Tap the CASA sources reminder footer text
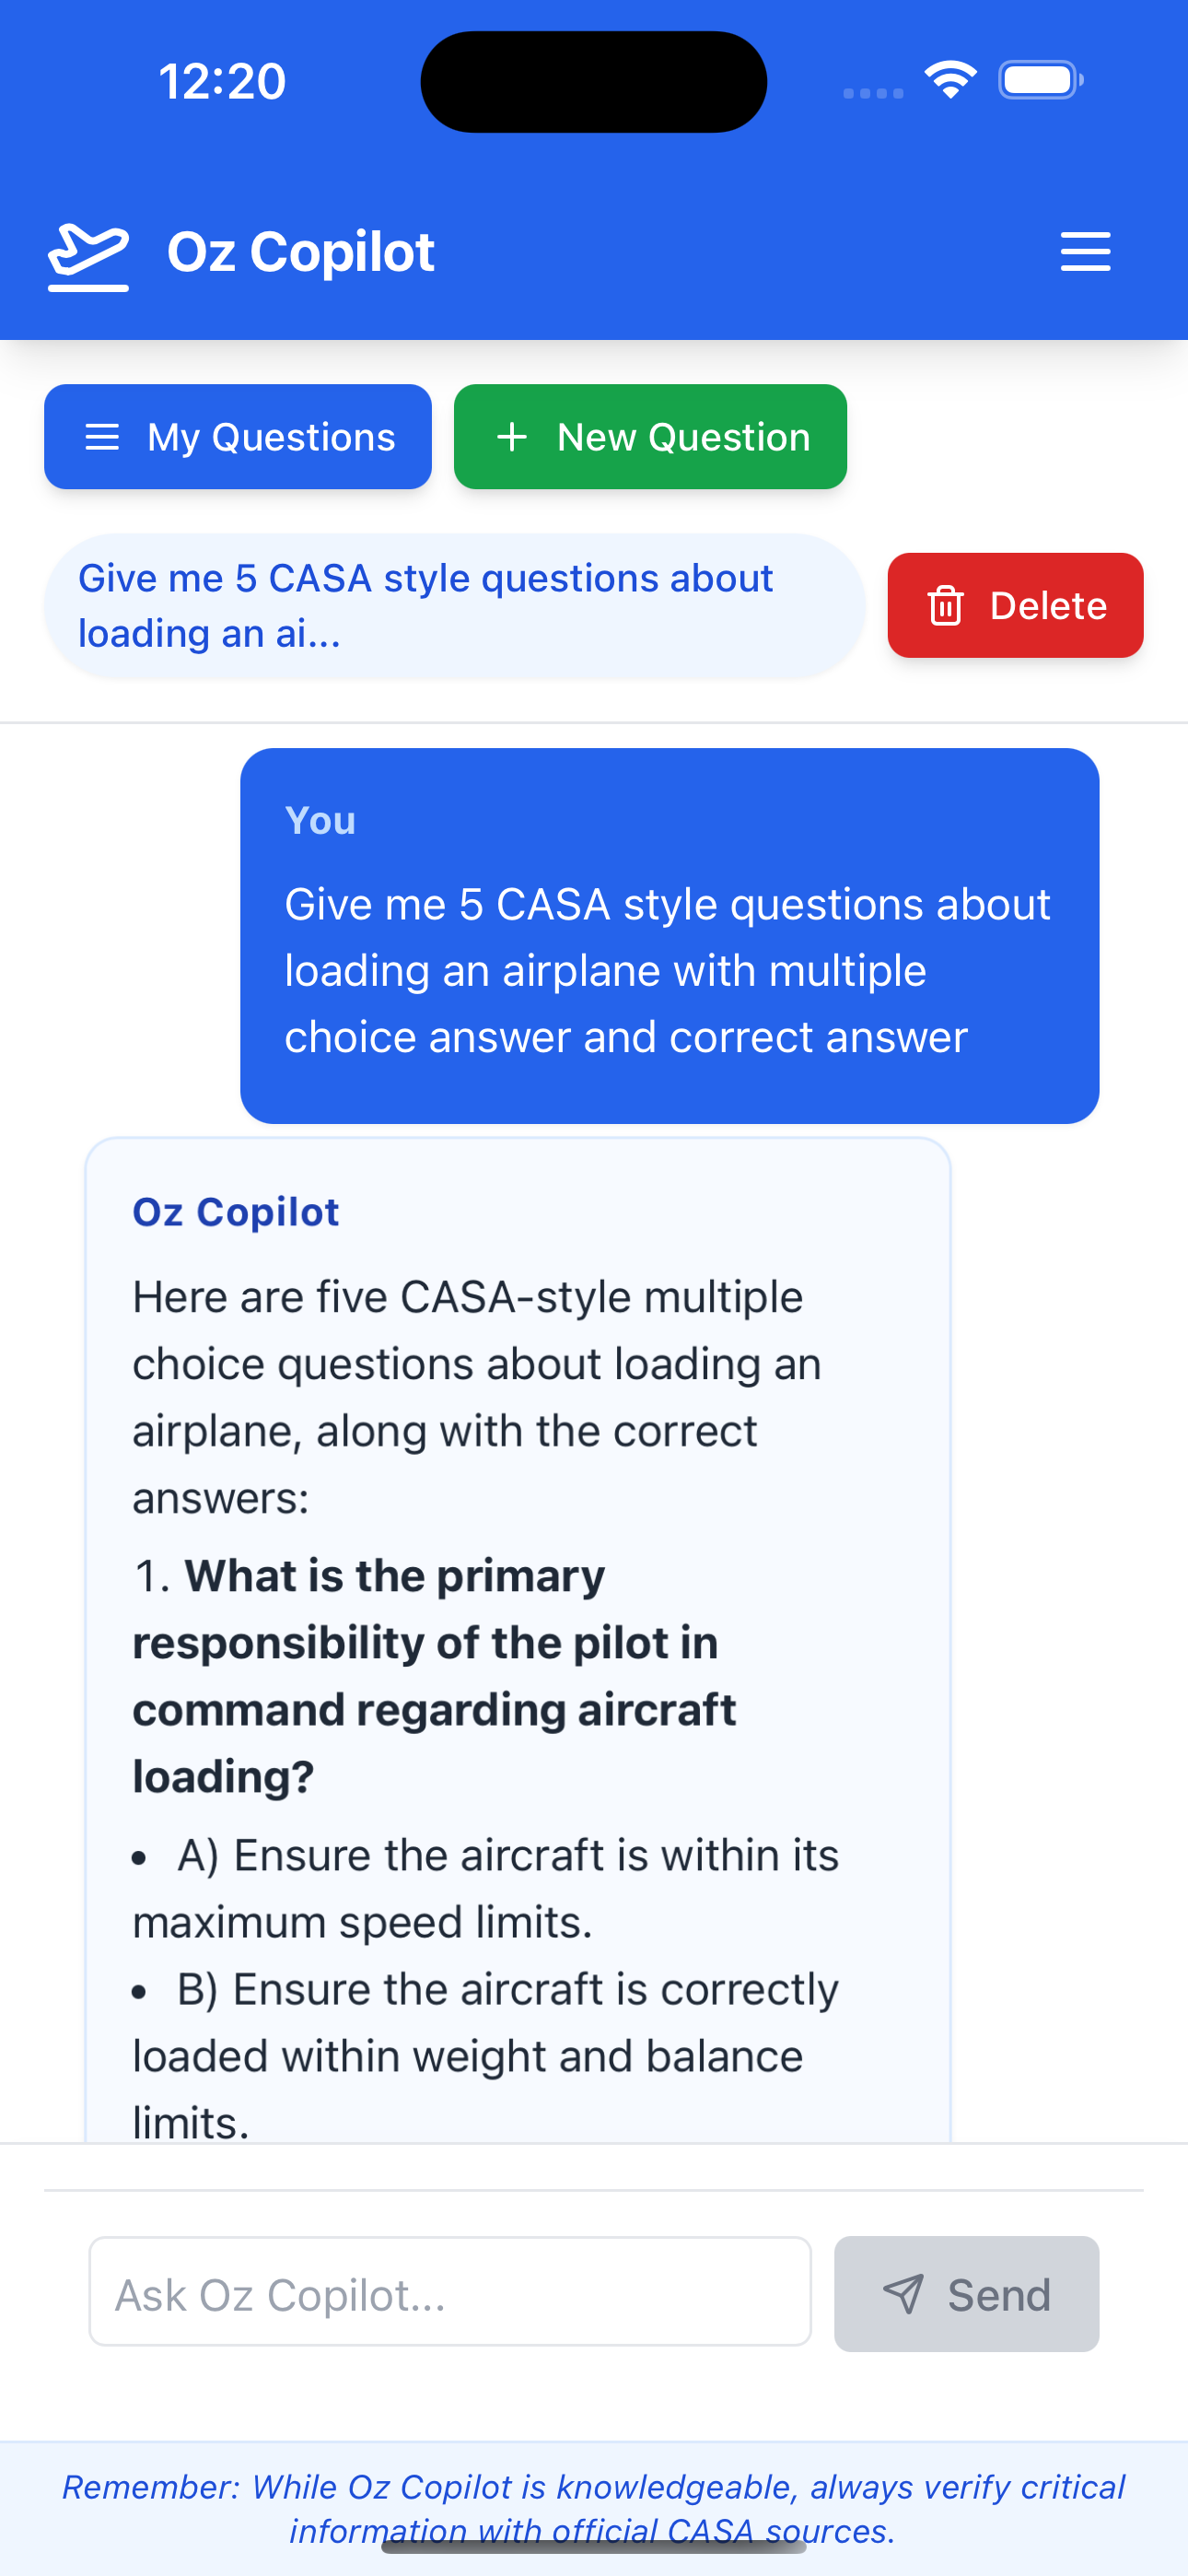The height and width of the screenshot is (2576, 1188). coord(594,2508)
